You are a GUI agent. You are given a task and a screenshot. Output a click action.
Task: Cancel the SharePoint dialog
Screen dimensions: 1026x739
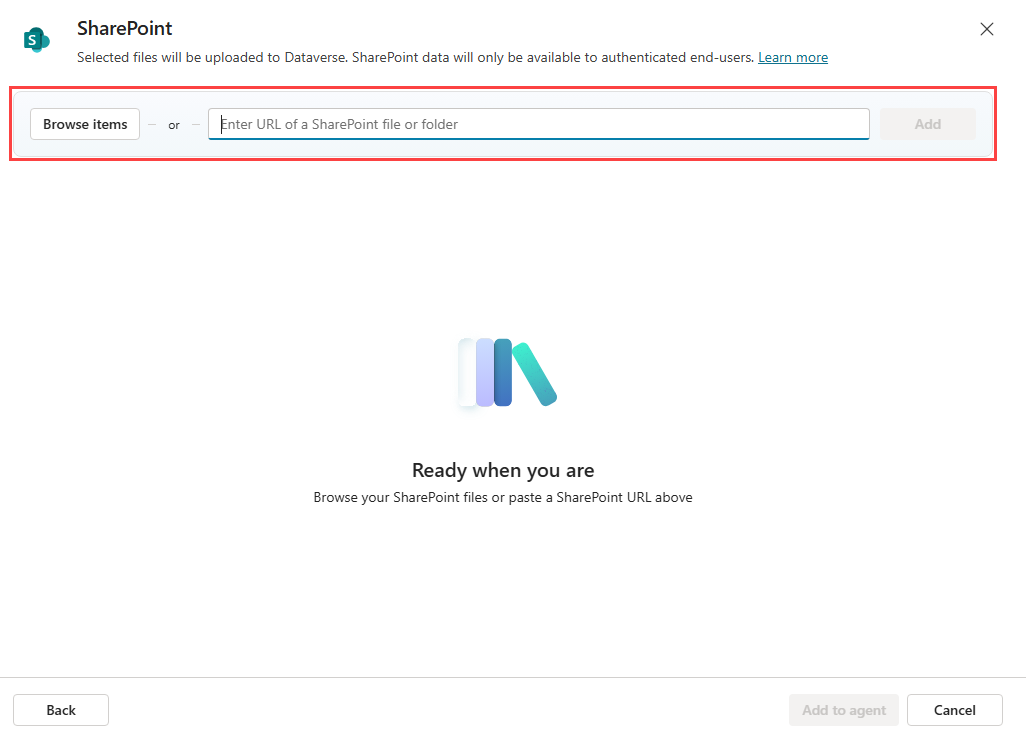tap(954, 710)
